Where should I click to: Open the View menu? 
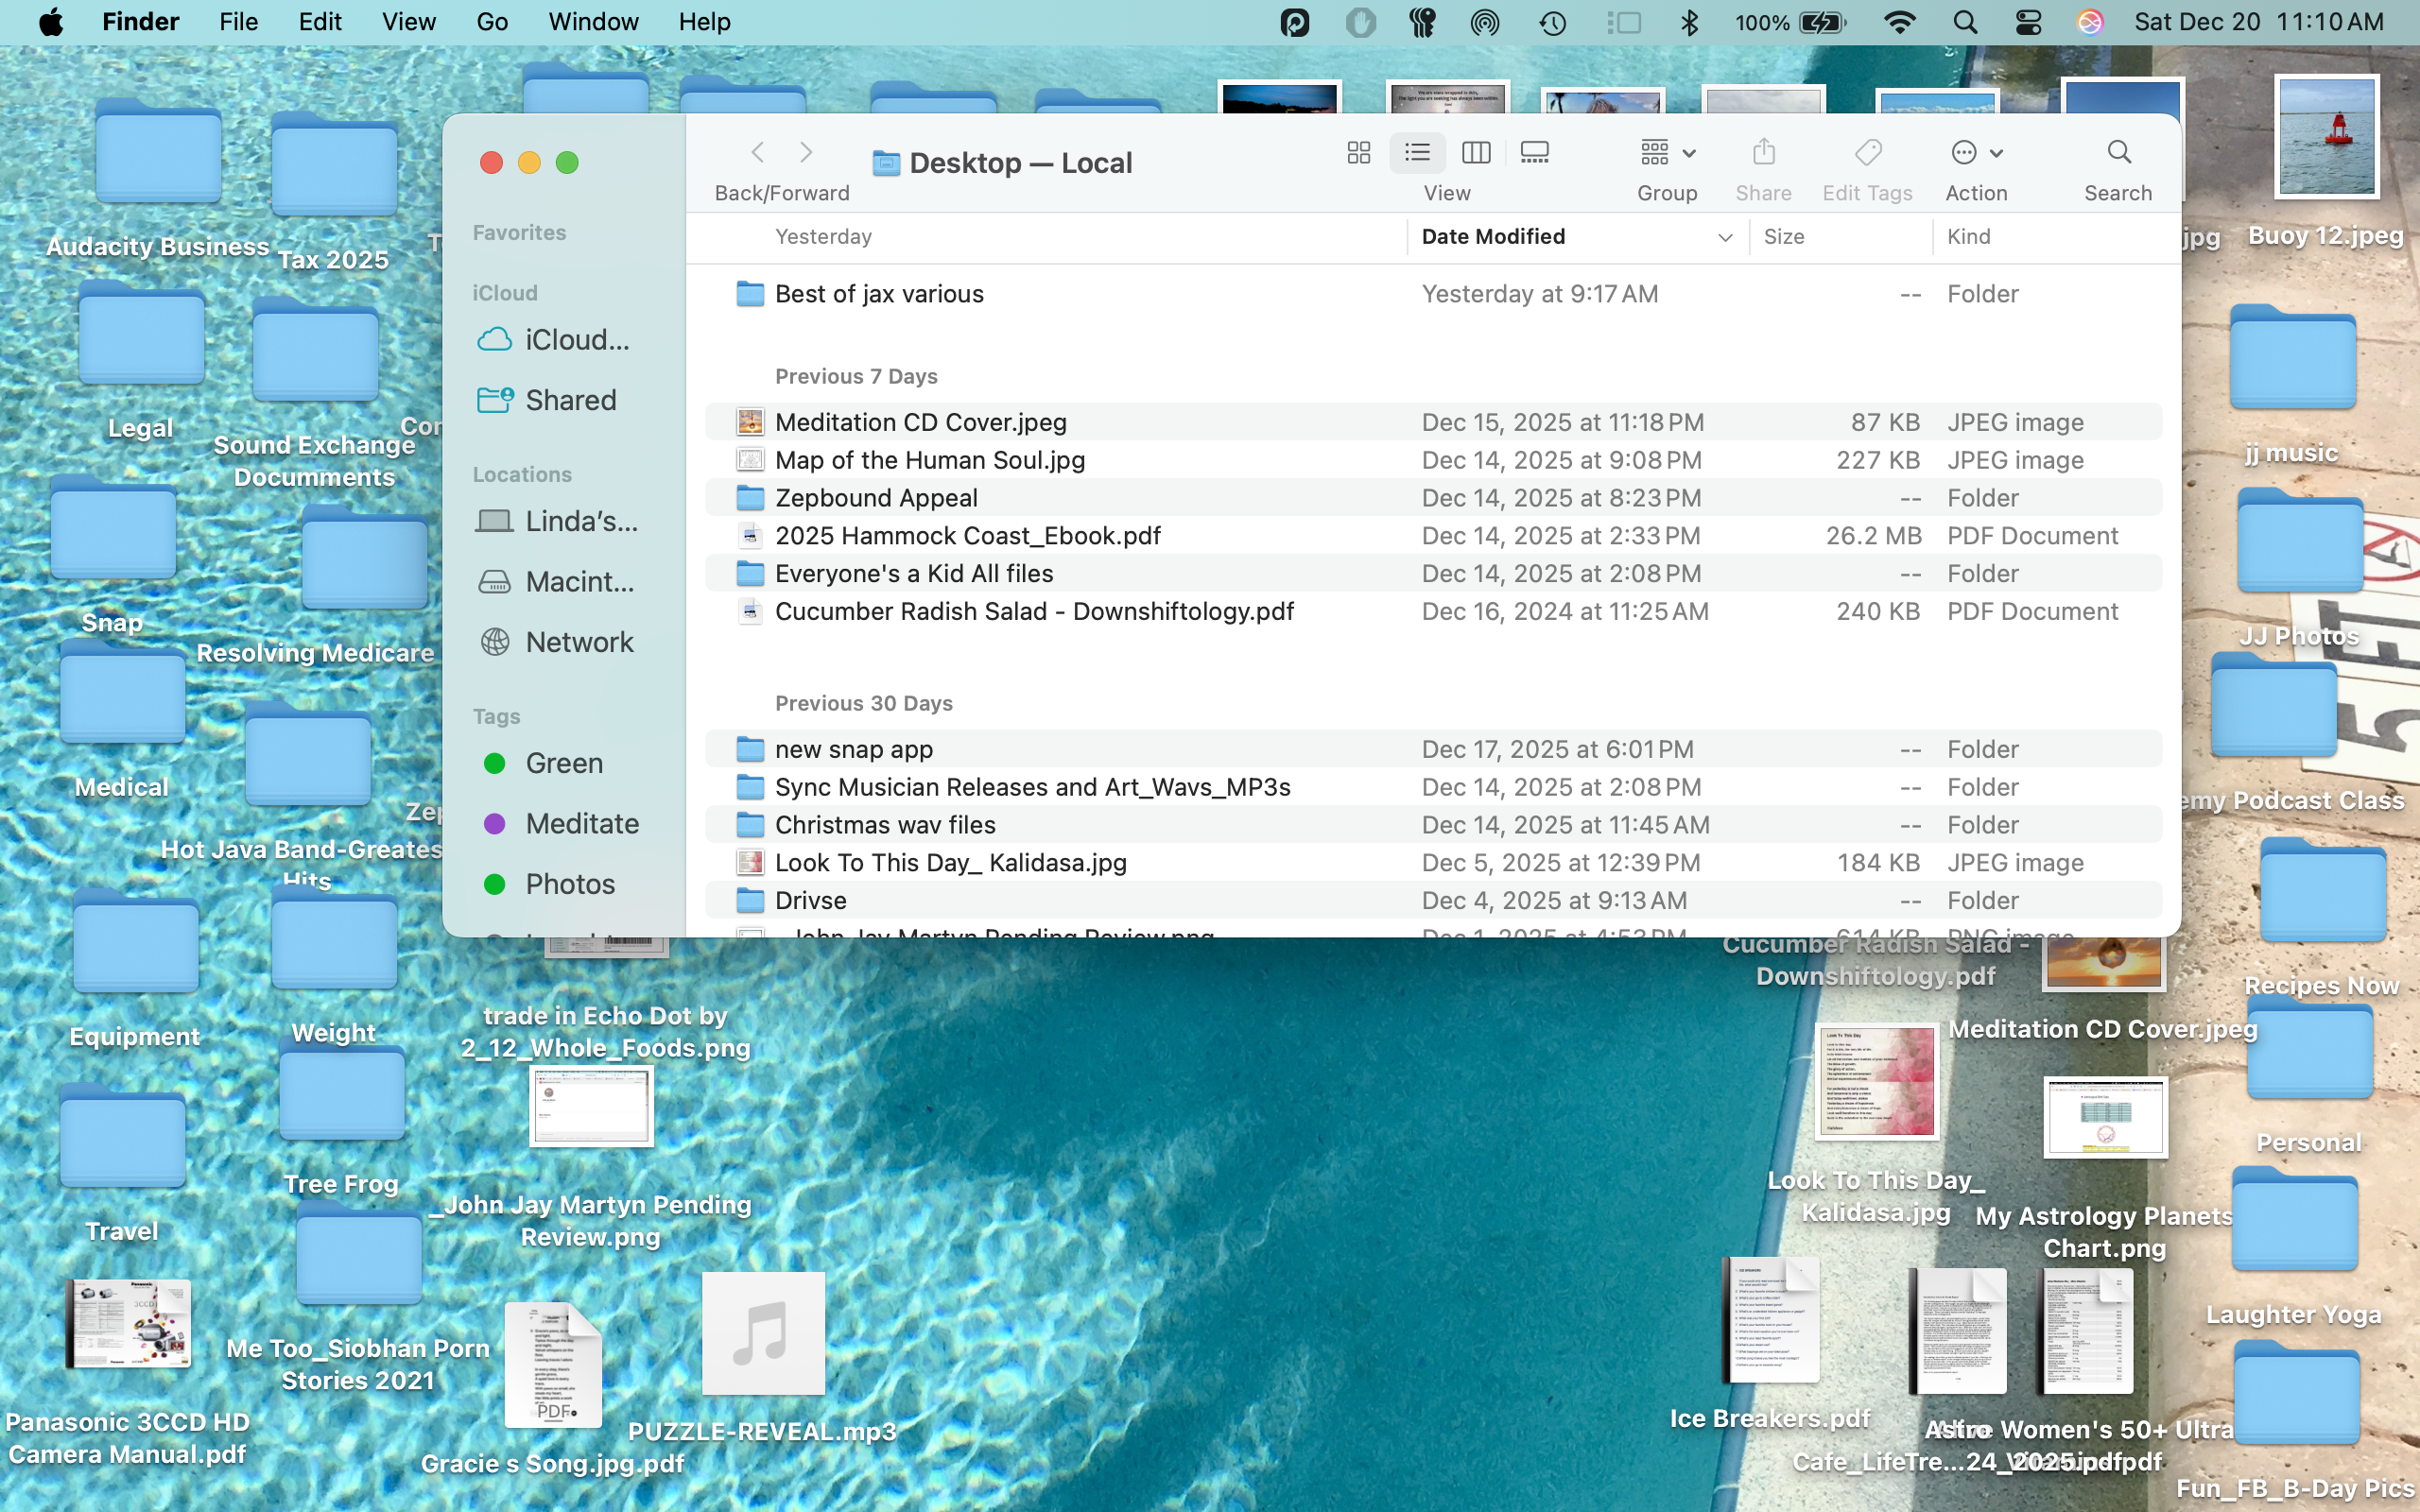[408, 22]
